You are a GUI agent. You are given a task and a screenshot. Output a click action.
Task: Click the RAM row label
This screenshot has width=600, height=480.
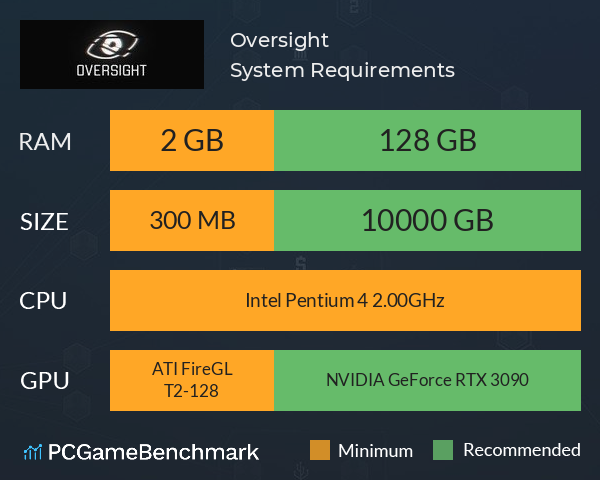[x=45, y=142]
